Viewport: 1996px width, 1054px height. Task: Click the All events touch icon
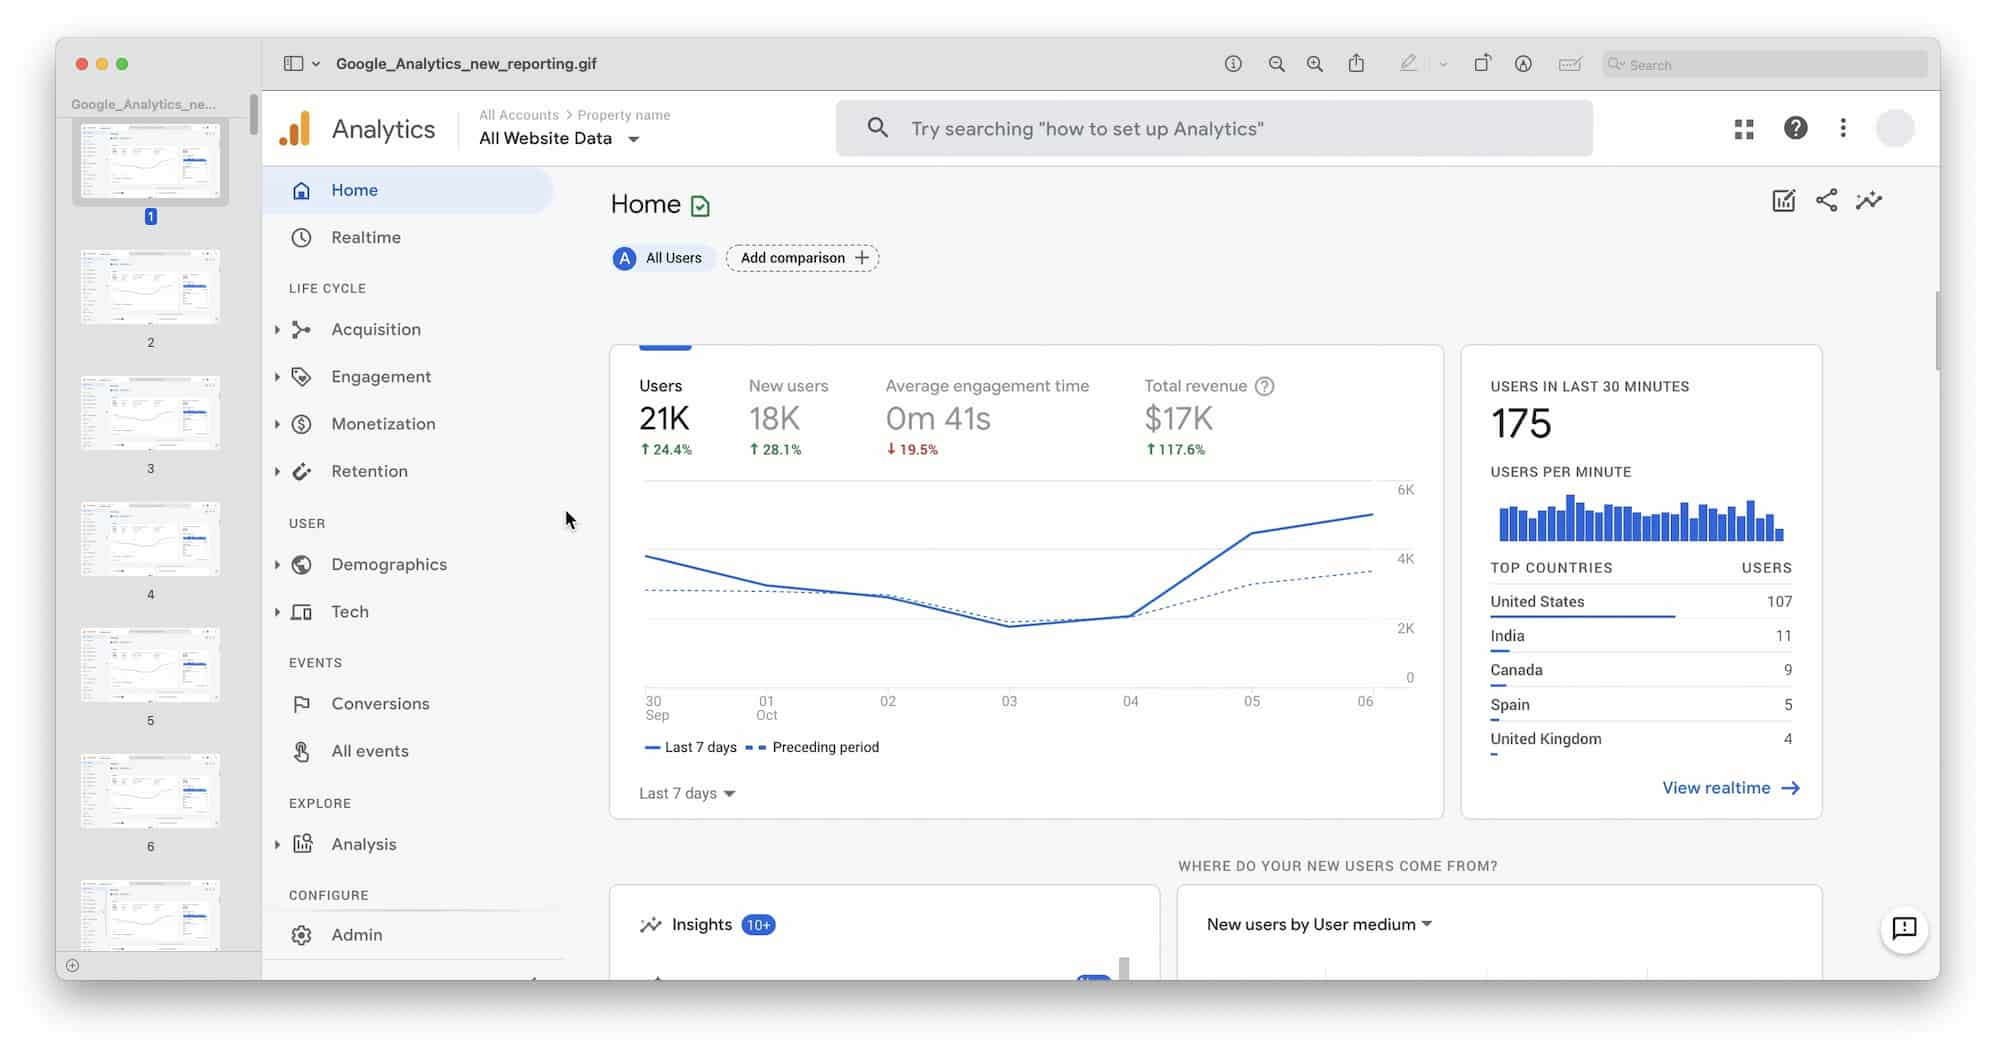click(301, 751)
